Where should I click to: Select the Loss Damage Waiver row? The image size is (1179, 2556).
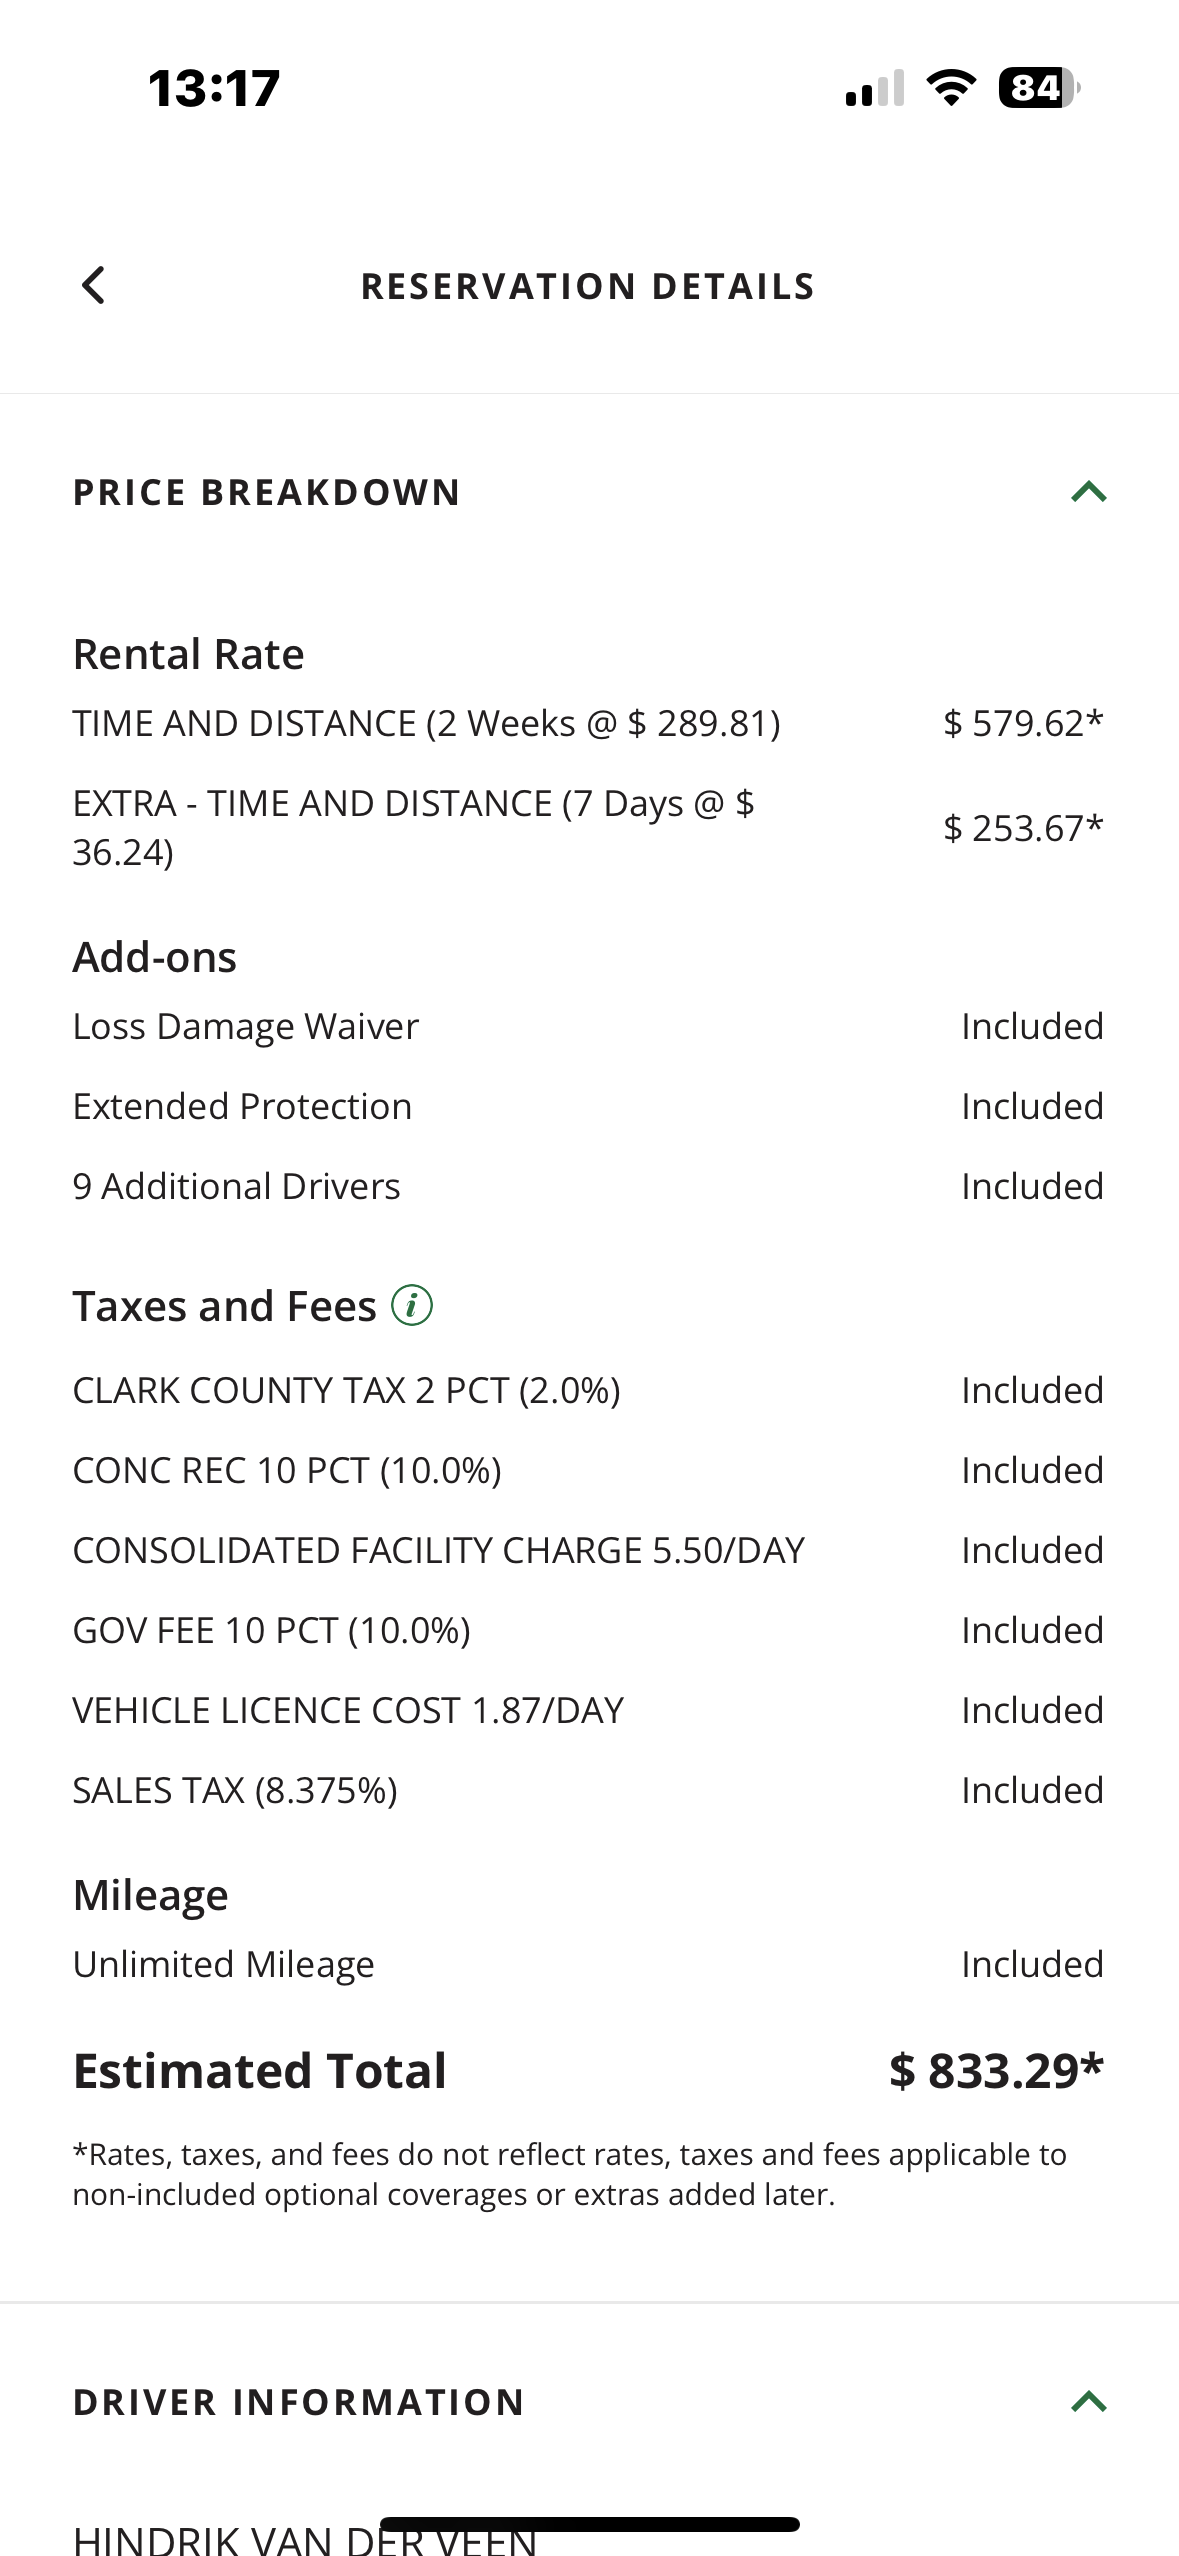point(246,1027)
